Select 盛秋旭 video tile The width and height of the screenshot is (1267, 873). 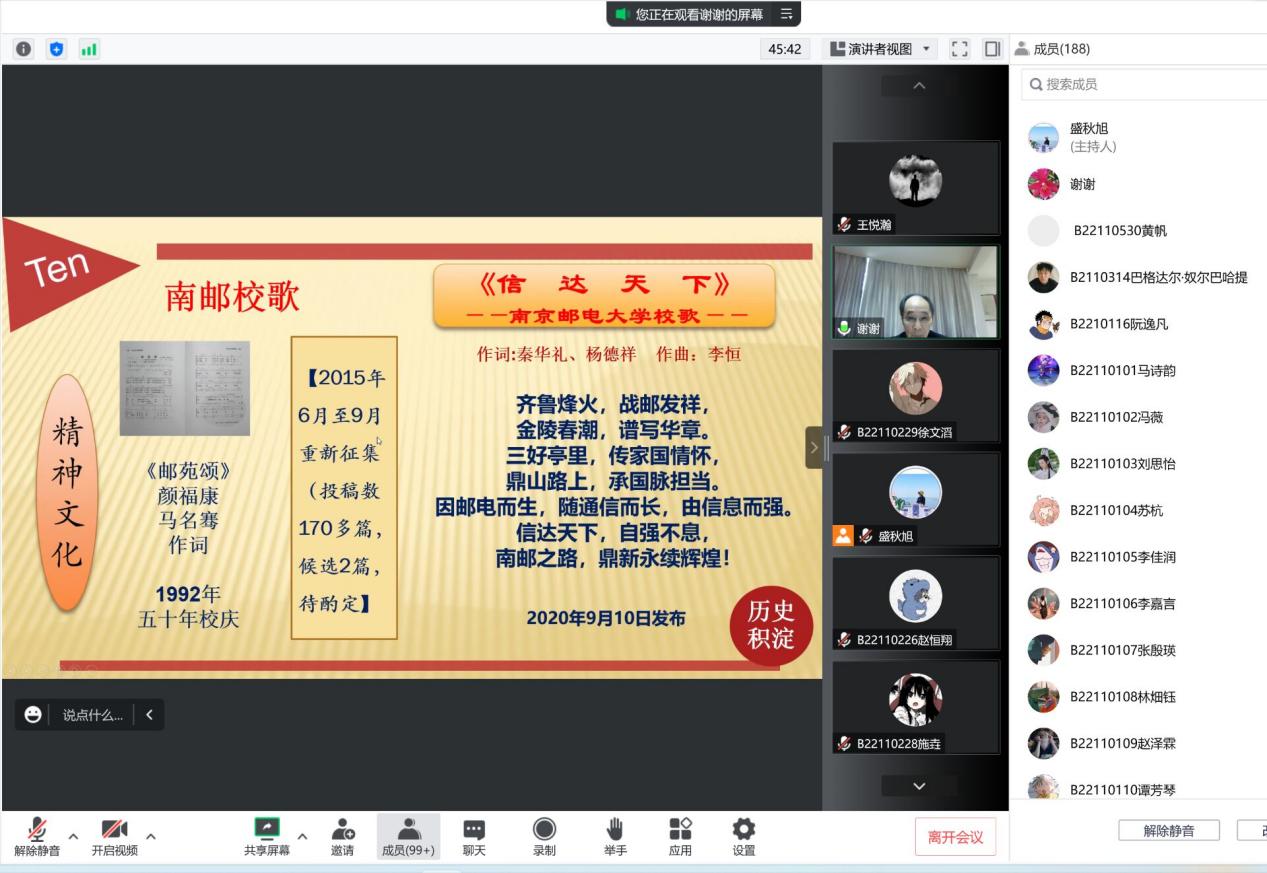(915, 499)
